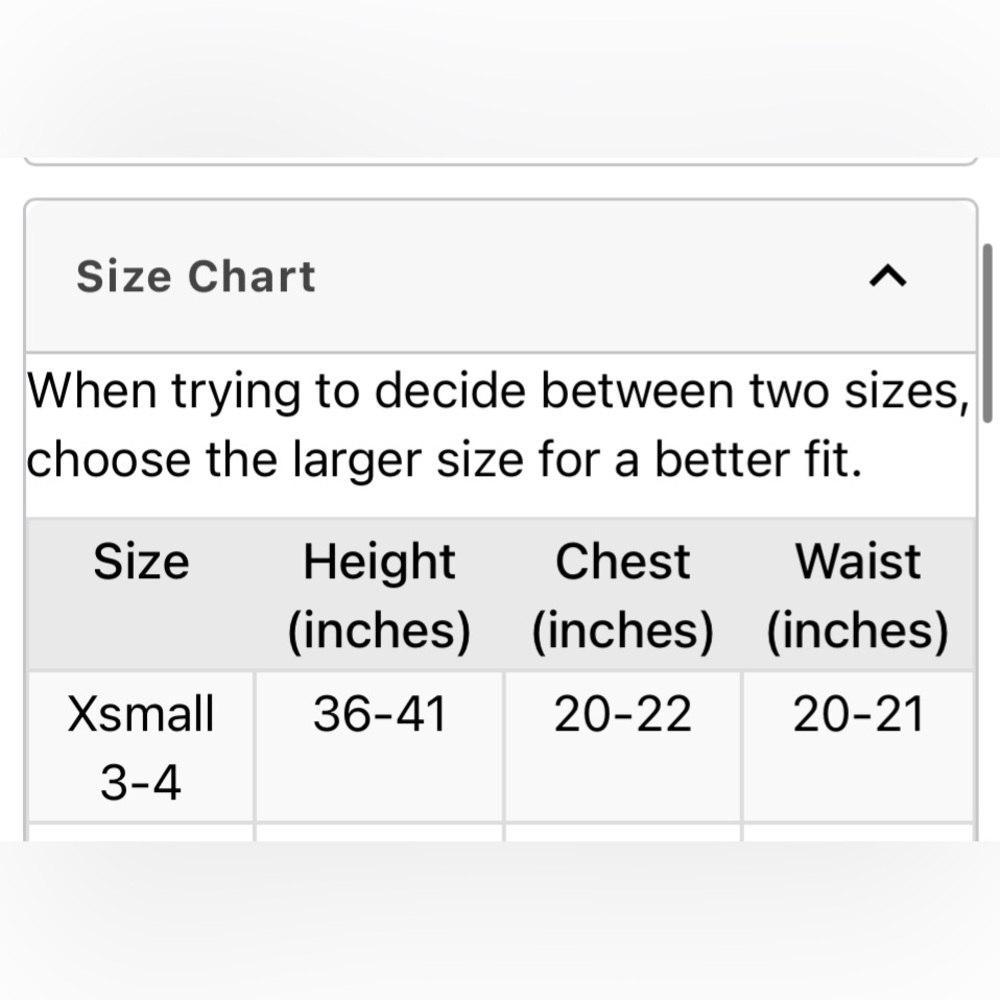Screen dimensions: 1000x1000
Task: Click the cut-off cell beneath 20-21
Action: [x=858, y=832]
